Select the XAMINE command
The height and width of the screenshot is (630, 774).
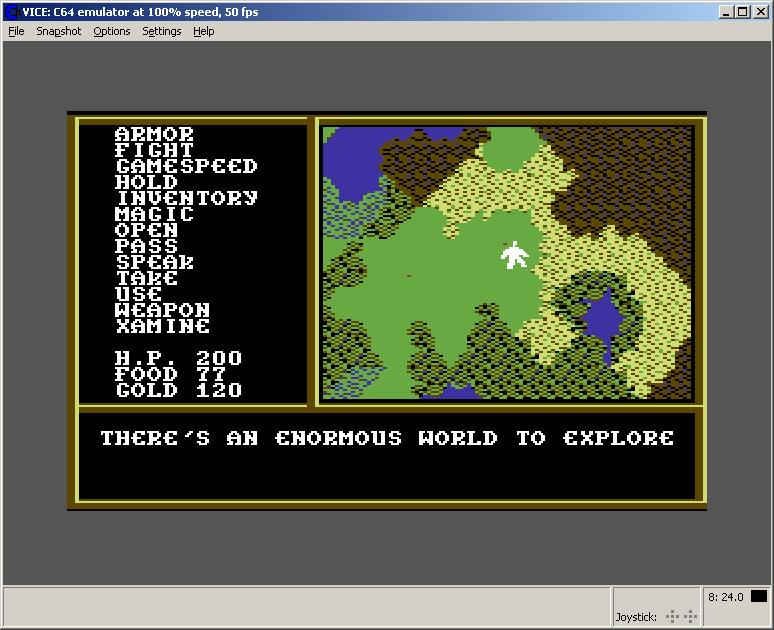pyautogui.click(x=162, y=326)
